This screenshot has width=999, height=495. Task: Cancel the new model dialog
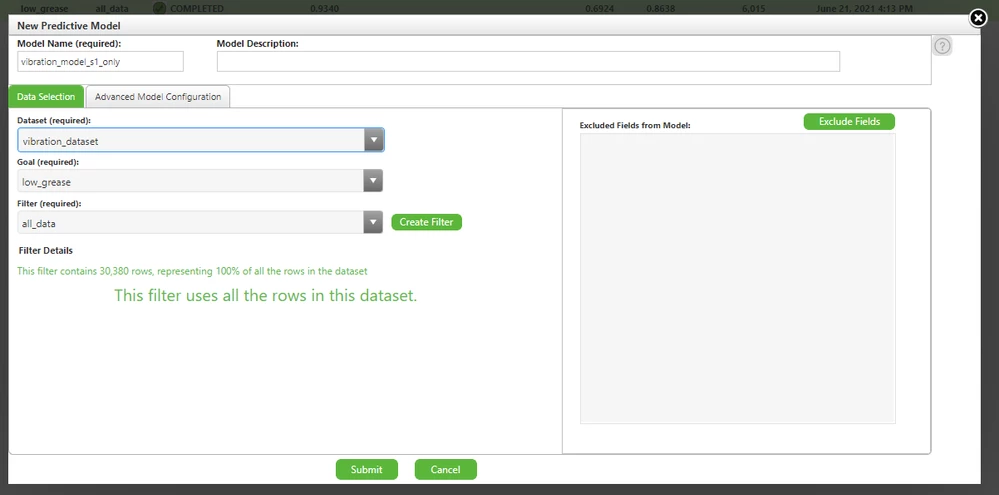[445, 470]
